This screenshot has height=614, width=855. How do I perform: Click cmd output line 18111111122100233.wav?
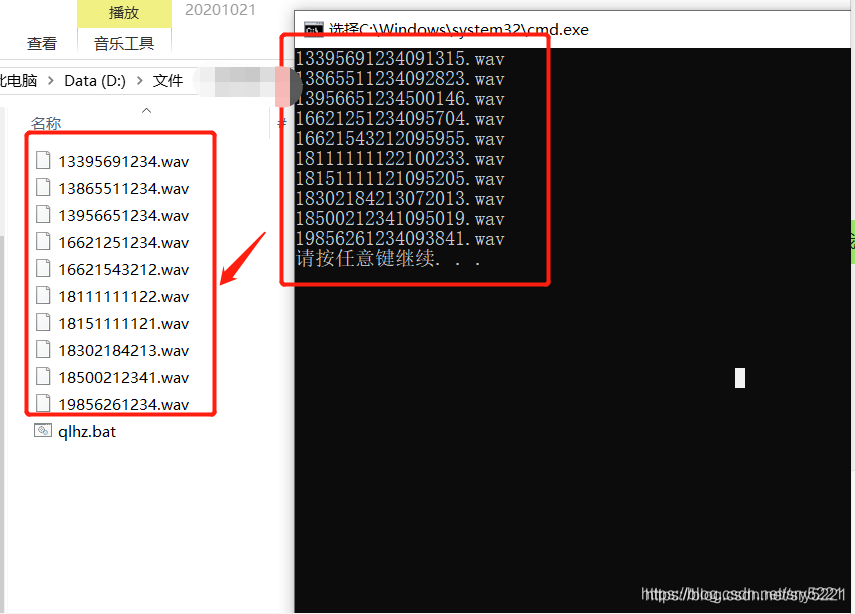(400, 159)
